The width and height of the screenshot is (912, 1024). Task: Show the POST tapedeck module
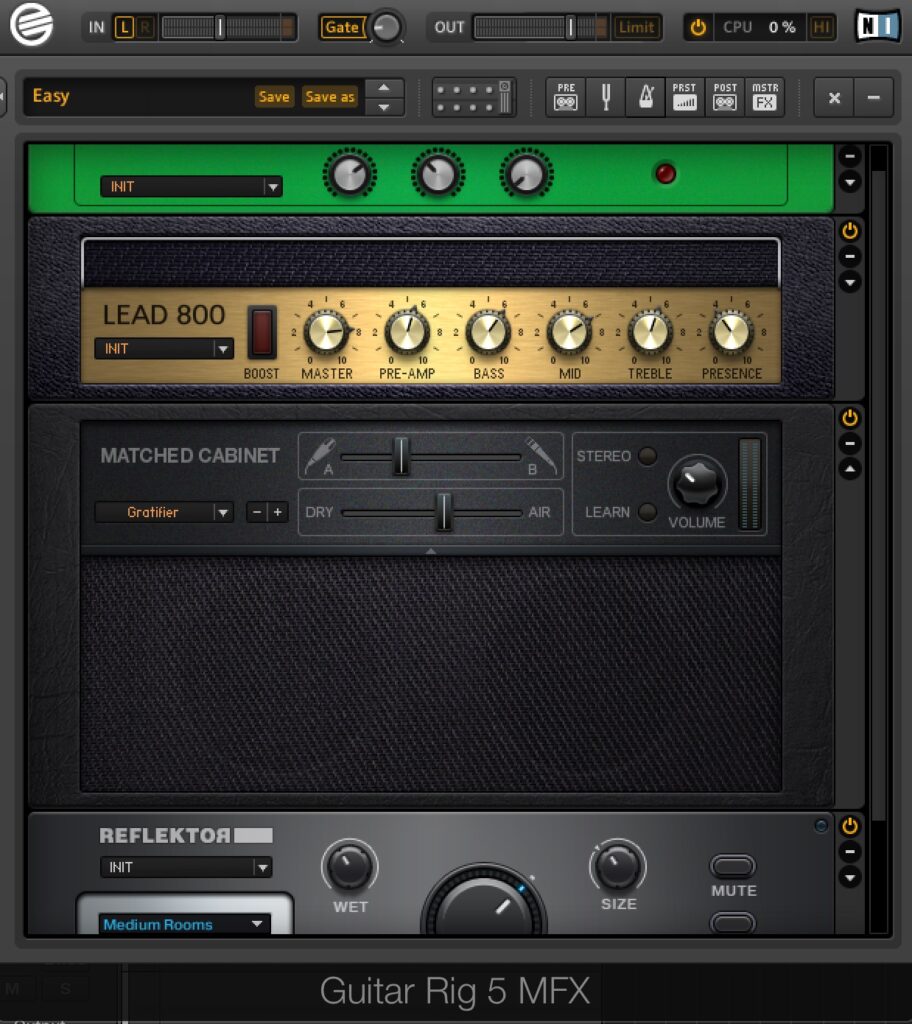tap(725, 97)
